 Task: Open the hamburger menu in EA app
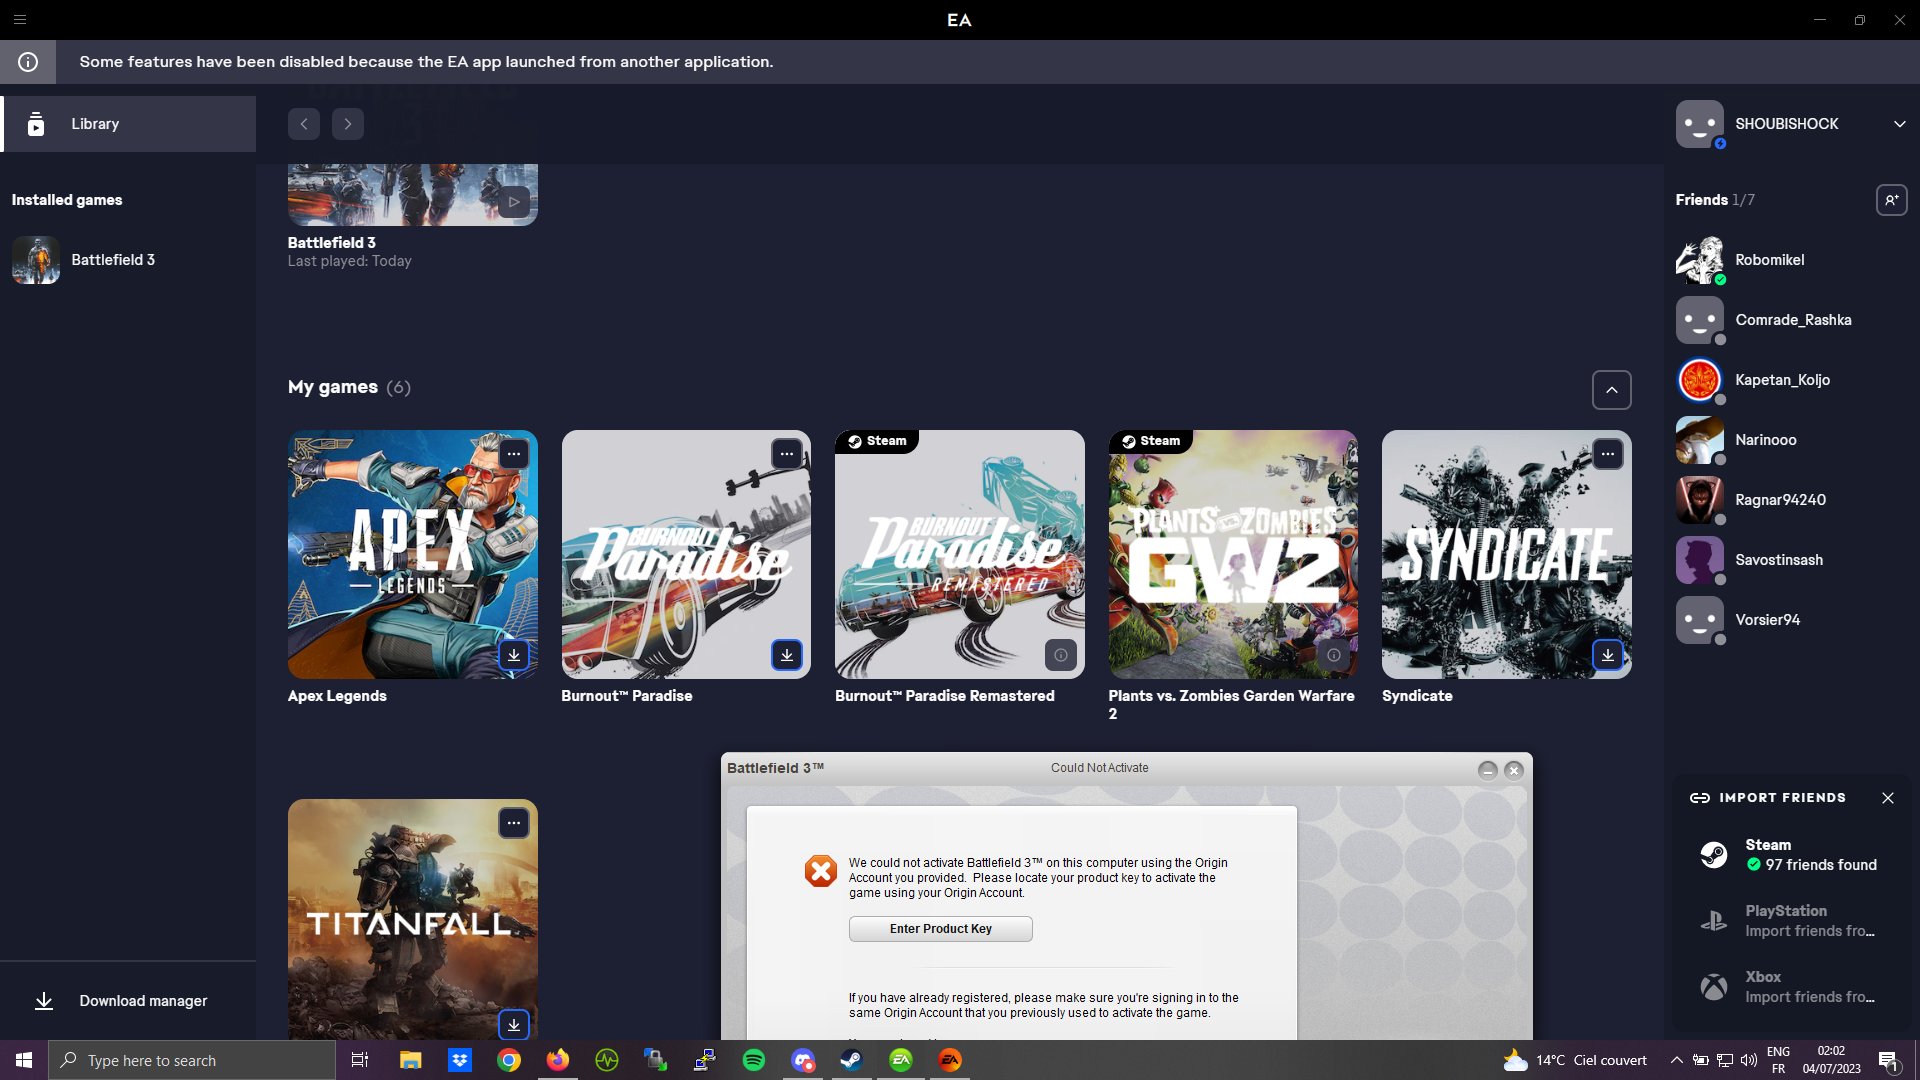(x=20, y=20)
